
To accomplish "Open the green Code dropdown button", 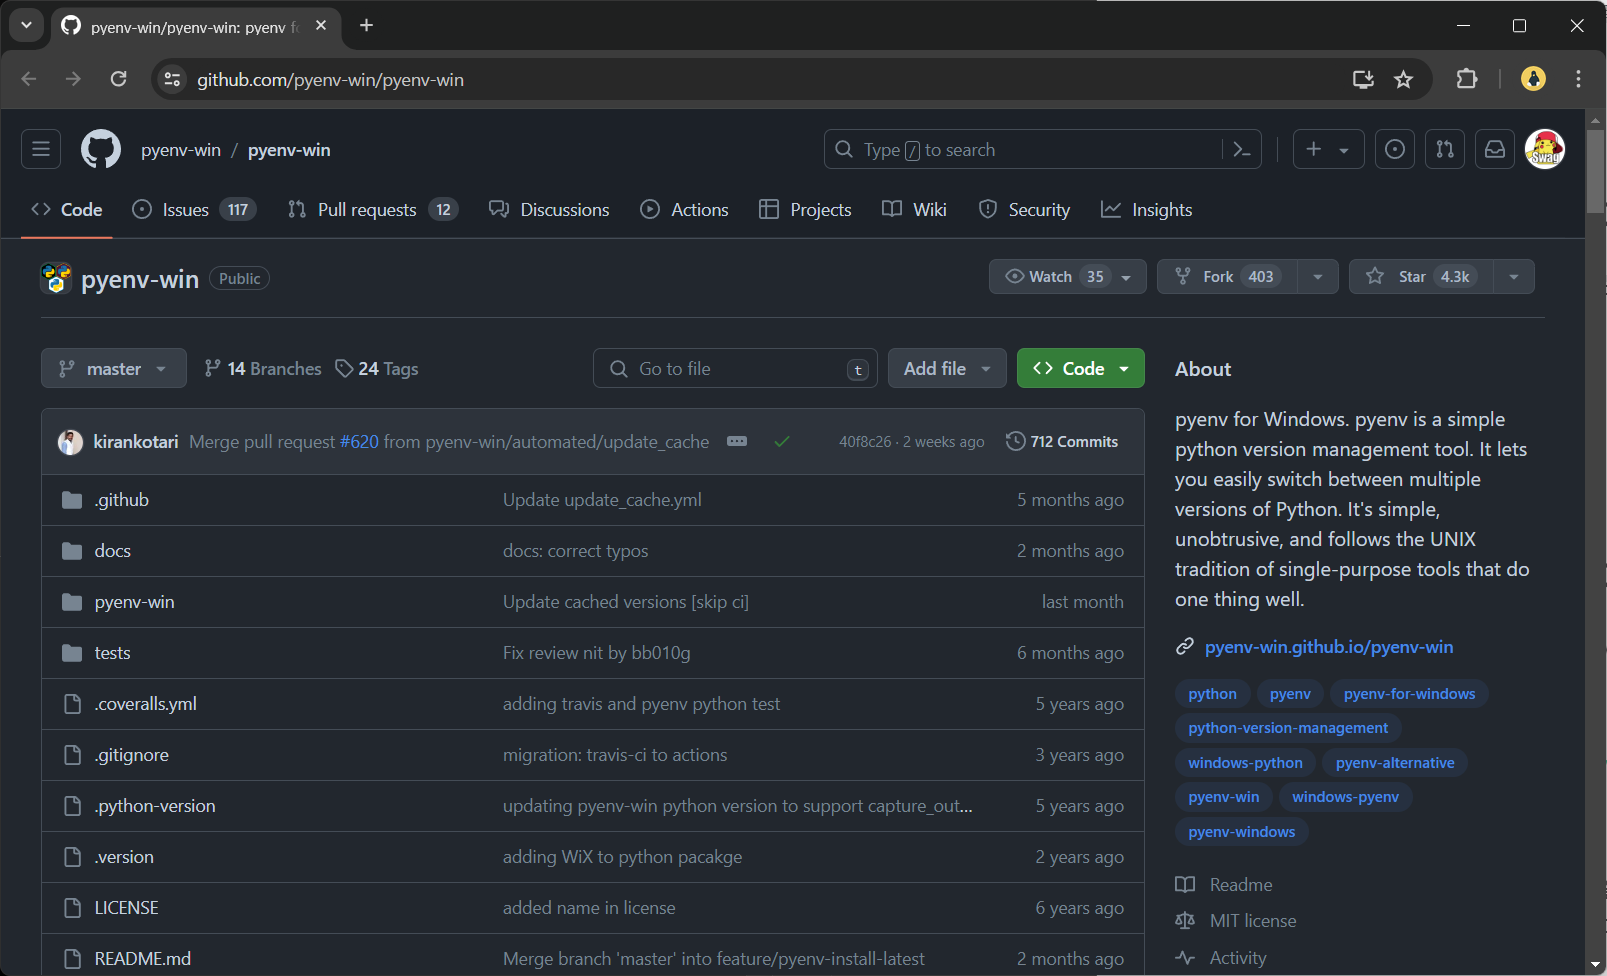I will click(x=1081, y=368).
